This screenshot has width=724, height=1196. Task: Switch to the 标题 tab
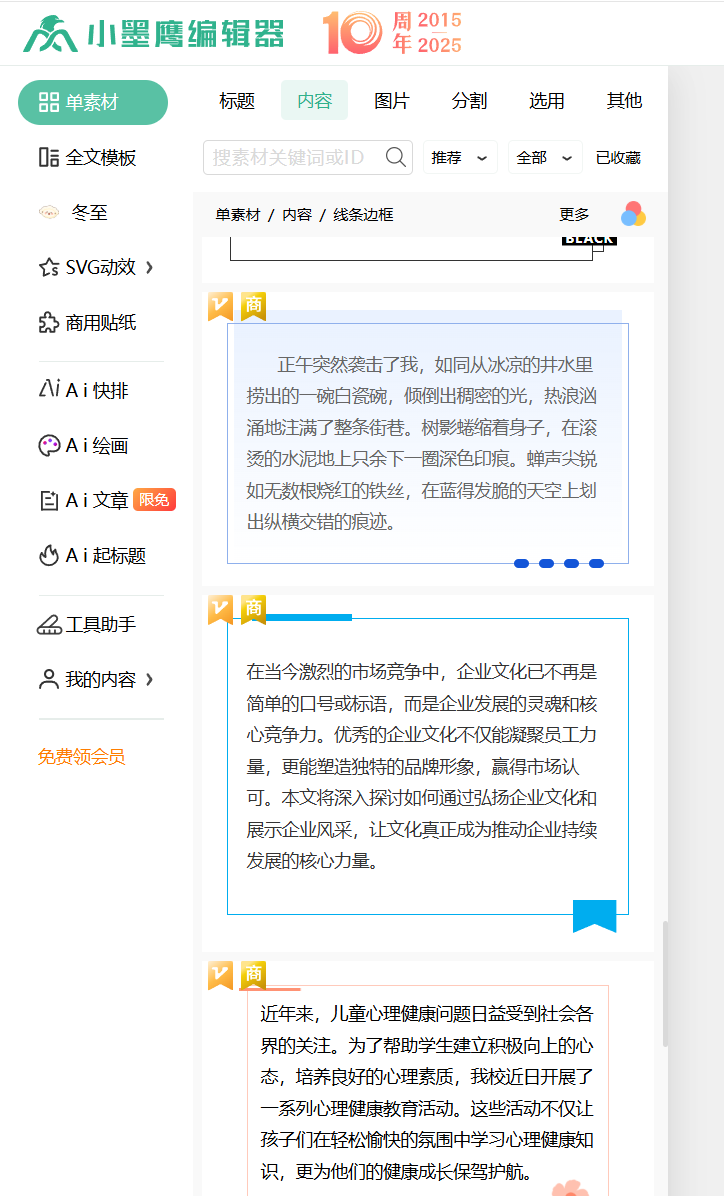[x=237, y=100]
